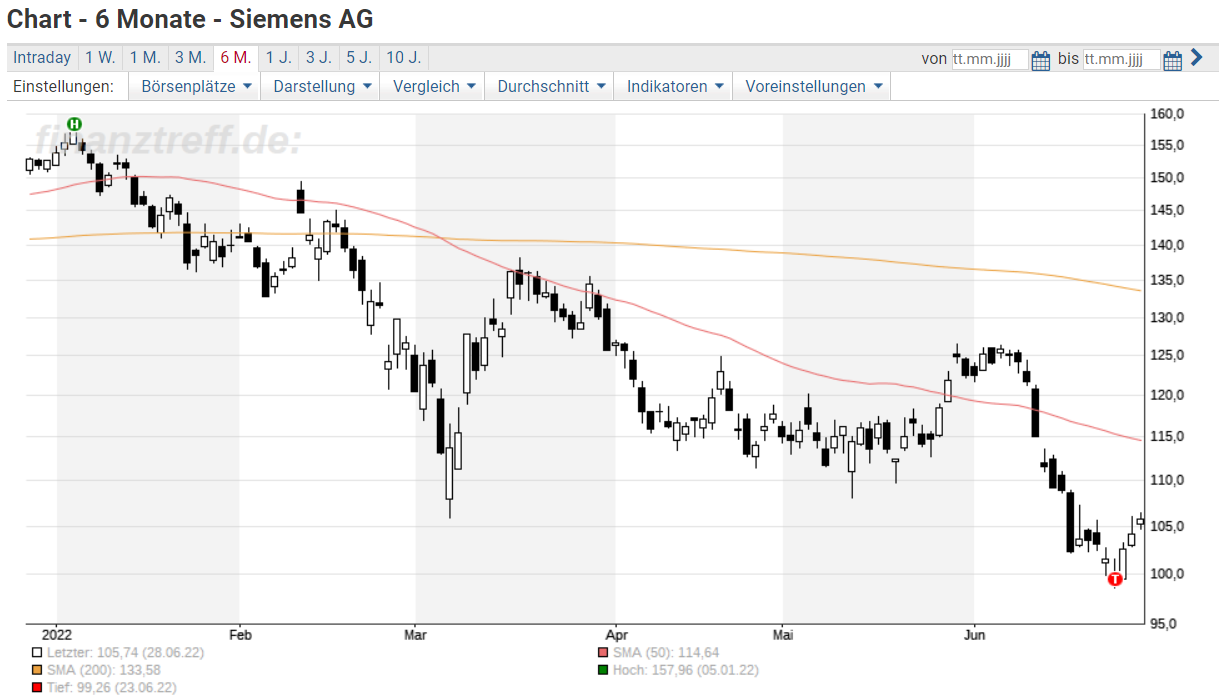1224x700 pixels.
Task: Open the Börsenplätze dropdown
Action: tap(195, 87)
